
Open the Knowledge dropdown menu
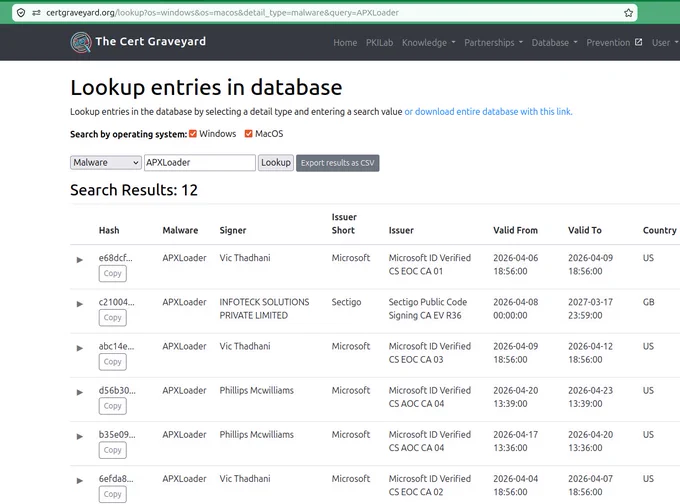[428, 43]
